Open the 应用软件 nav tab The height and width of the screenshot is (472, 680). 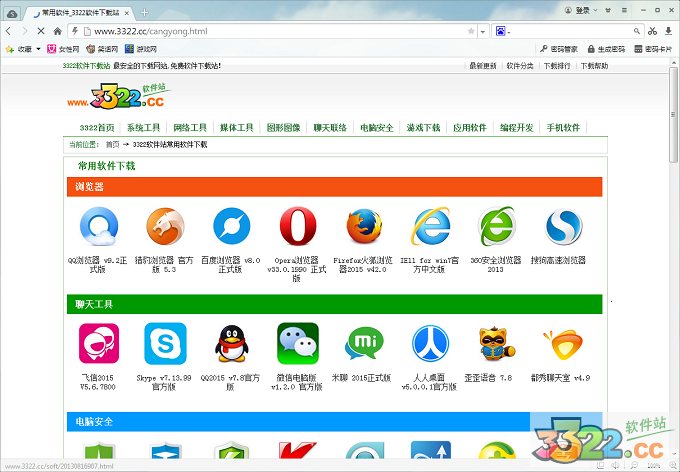click(470, 128)
